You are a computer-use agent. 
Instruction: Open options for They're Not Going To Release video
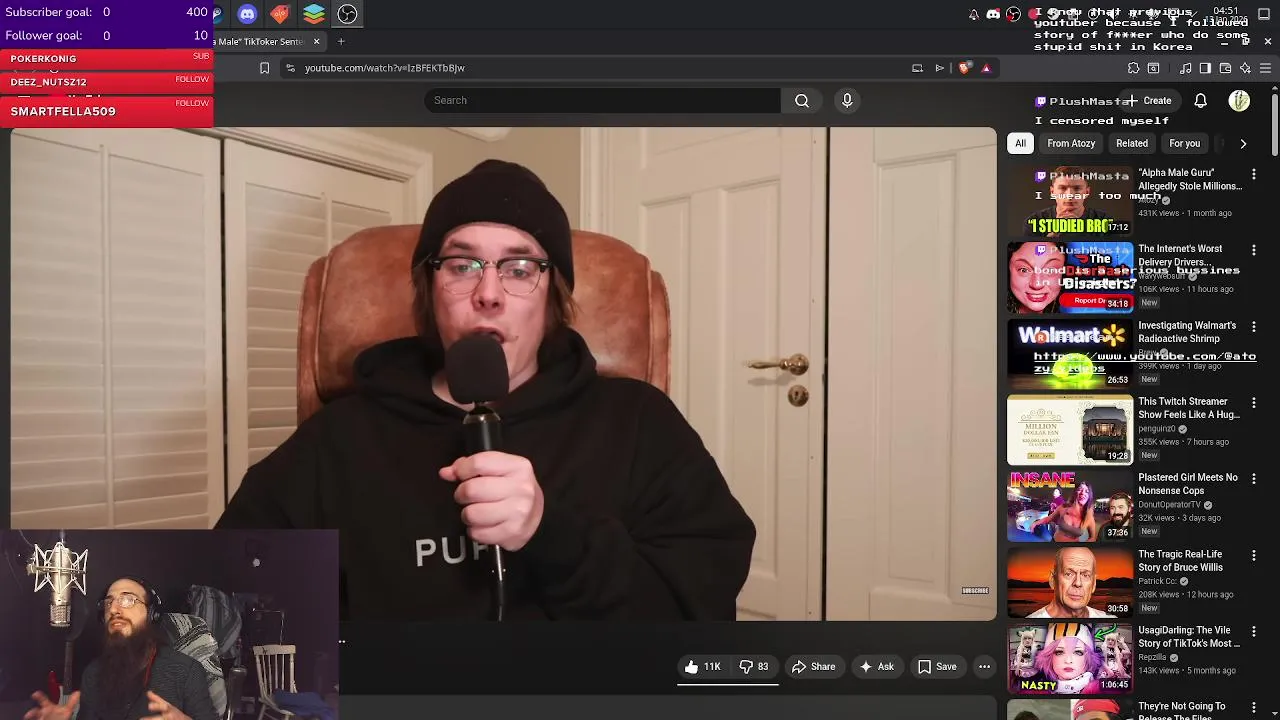pos(1254,708)
